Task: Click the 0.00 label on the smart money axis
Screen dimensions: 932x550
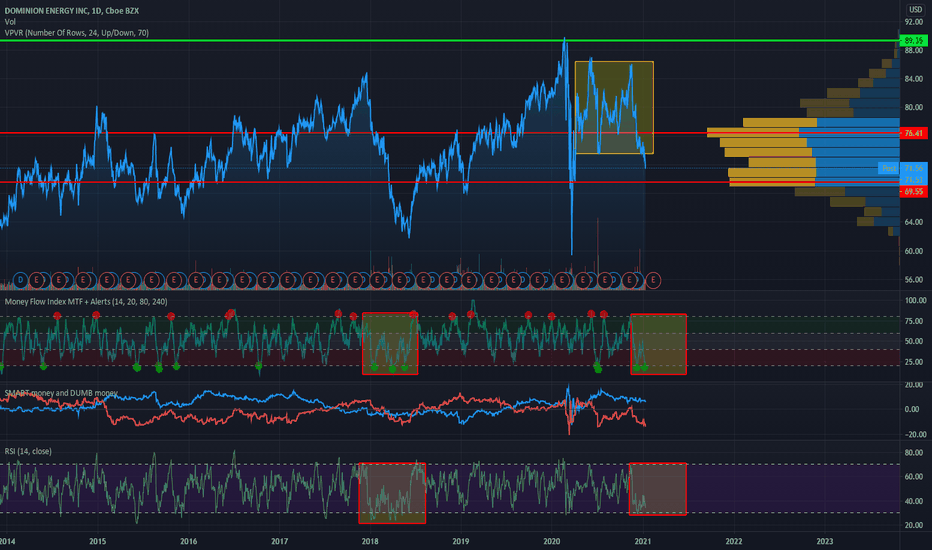Action: click(914, 410)
